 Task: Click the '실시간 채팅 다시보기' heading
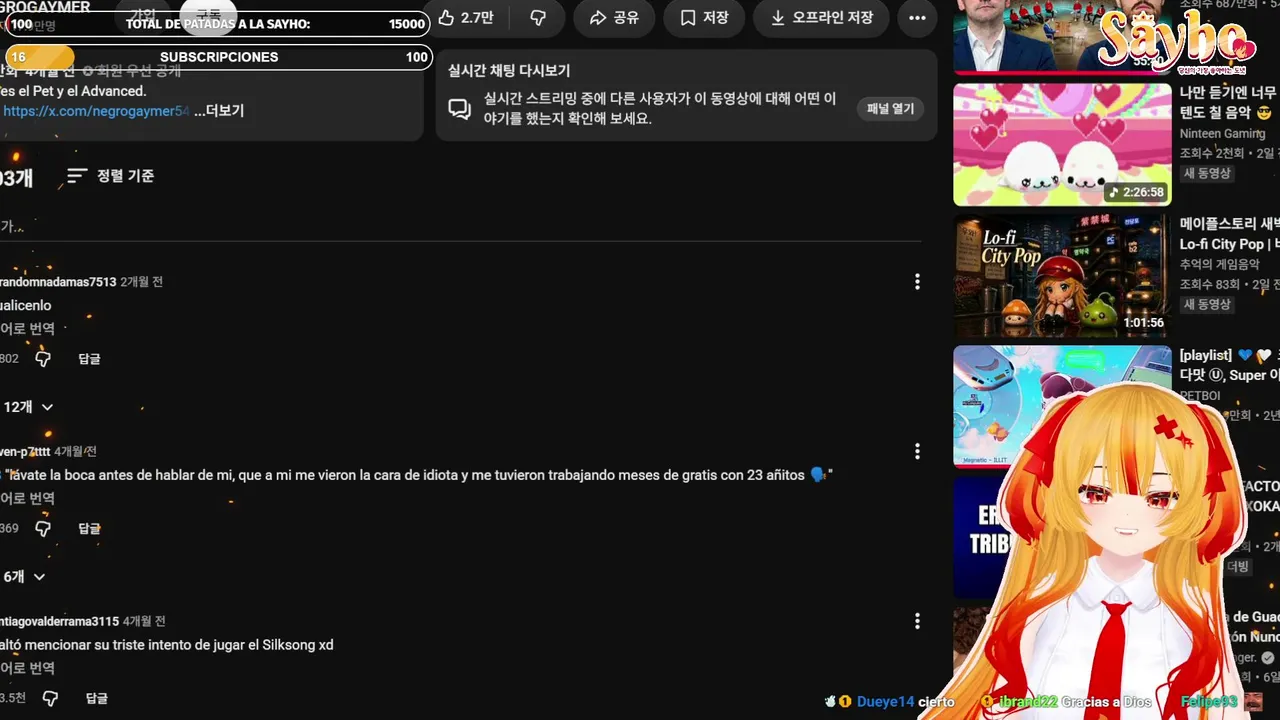pyautogui.click(x=509, y=71)
